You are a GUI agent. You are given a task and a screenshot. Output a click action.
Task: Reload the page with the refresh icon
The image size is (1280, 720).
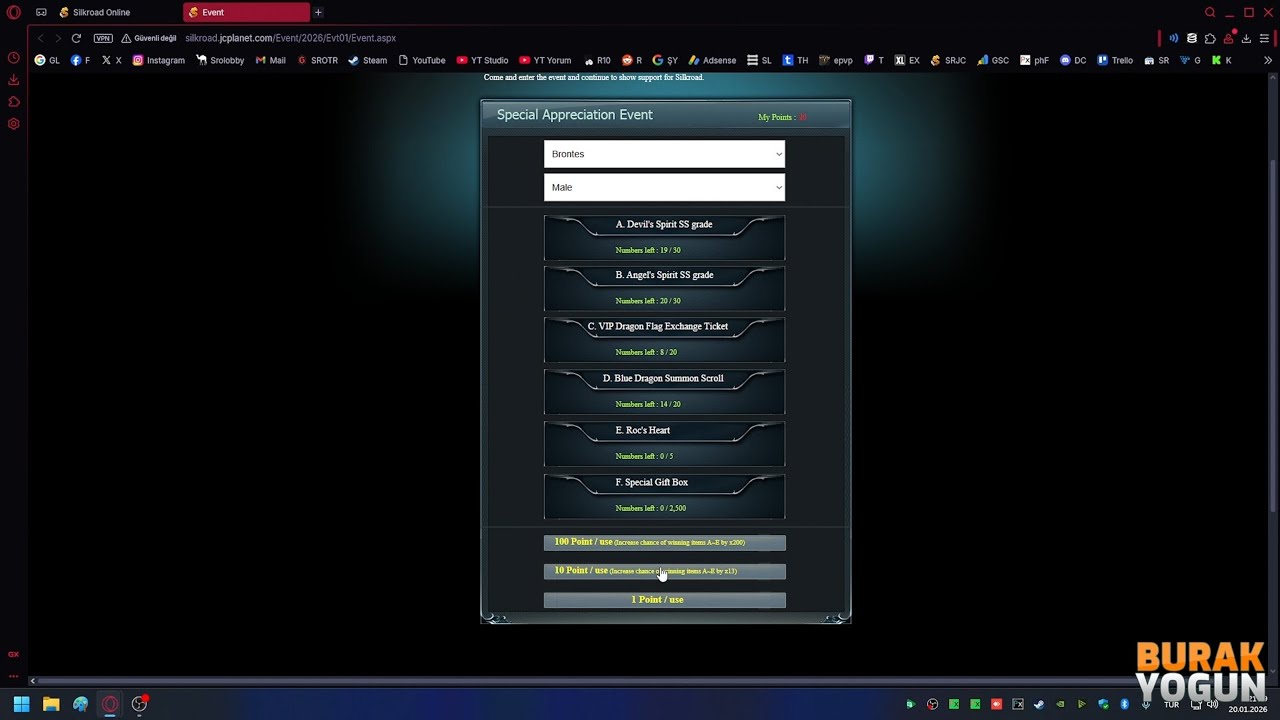tap(76, 38)
